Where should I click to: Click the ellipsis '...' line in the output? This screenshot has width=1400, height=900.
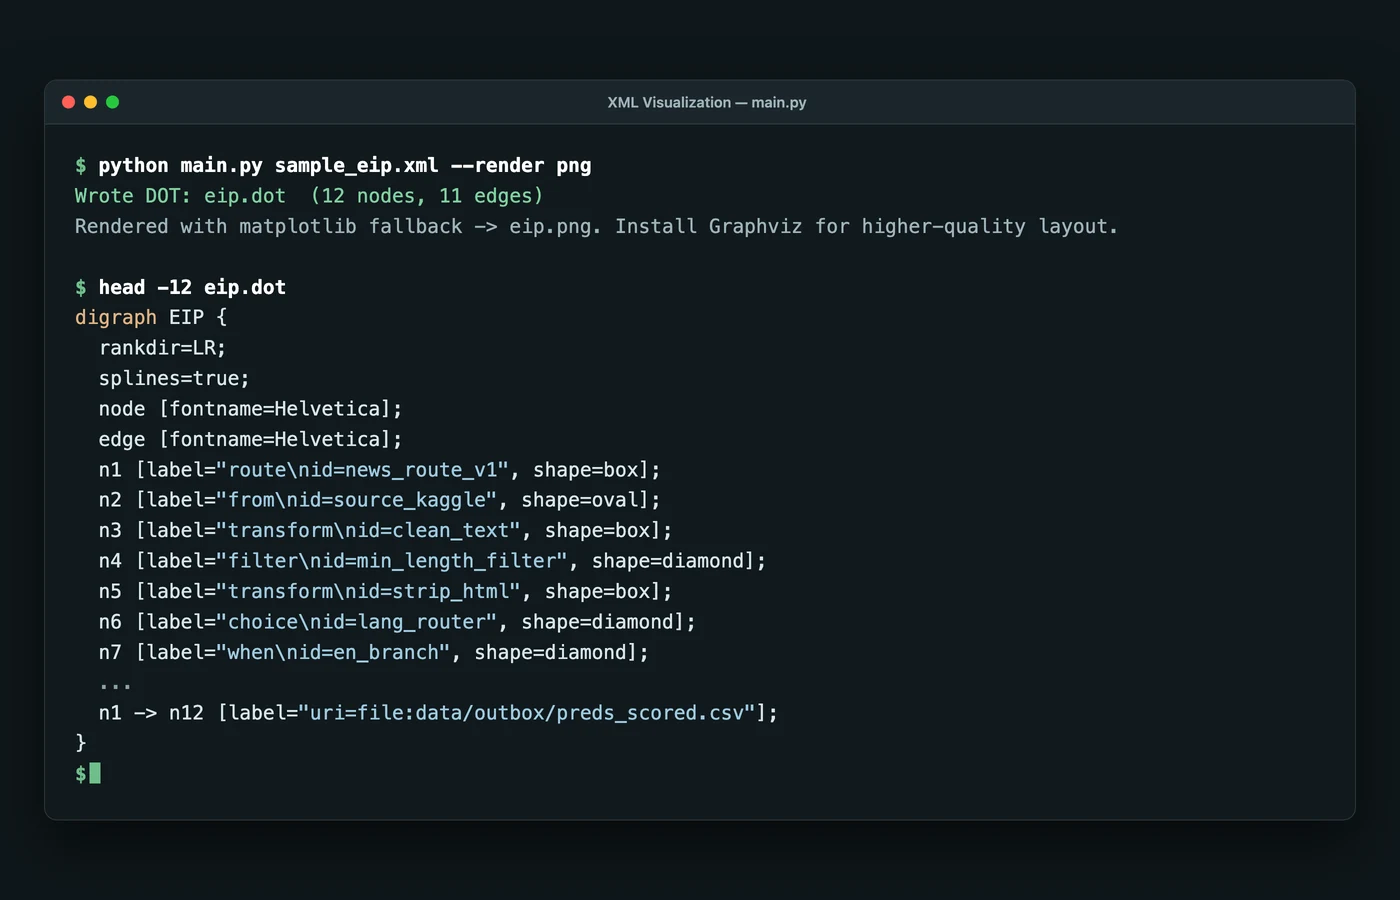(115, 685)
